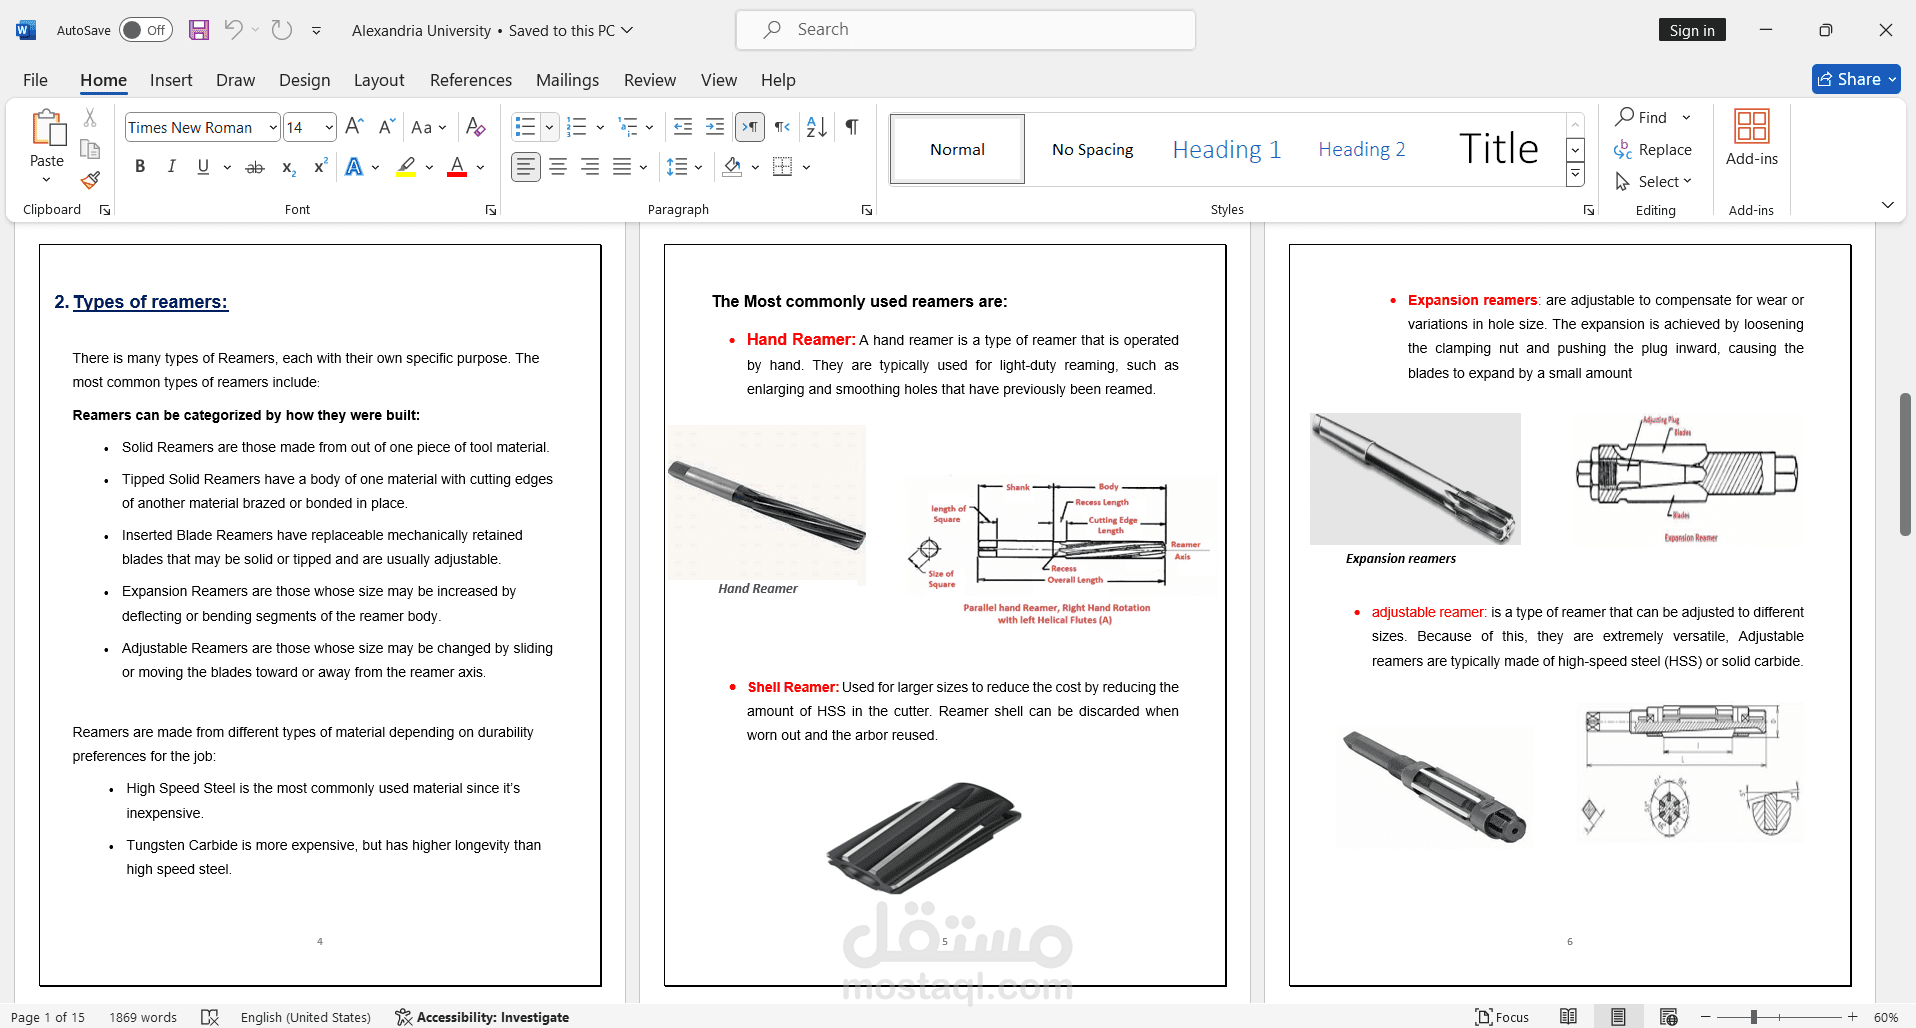1916x1028 pixels.
Task: Click the Sort icon in Paragraph group
Action: (816, 127)
